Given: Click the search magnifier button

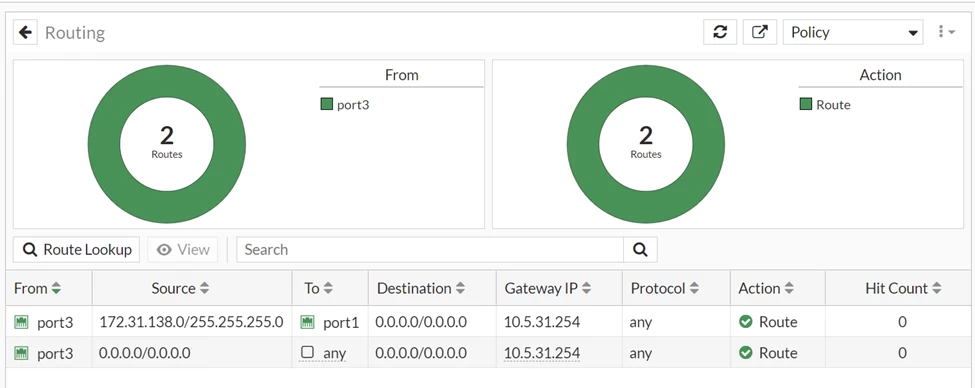Looking at the screenshot, I should pos(640,249).
